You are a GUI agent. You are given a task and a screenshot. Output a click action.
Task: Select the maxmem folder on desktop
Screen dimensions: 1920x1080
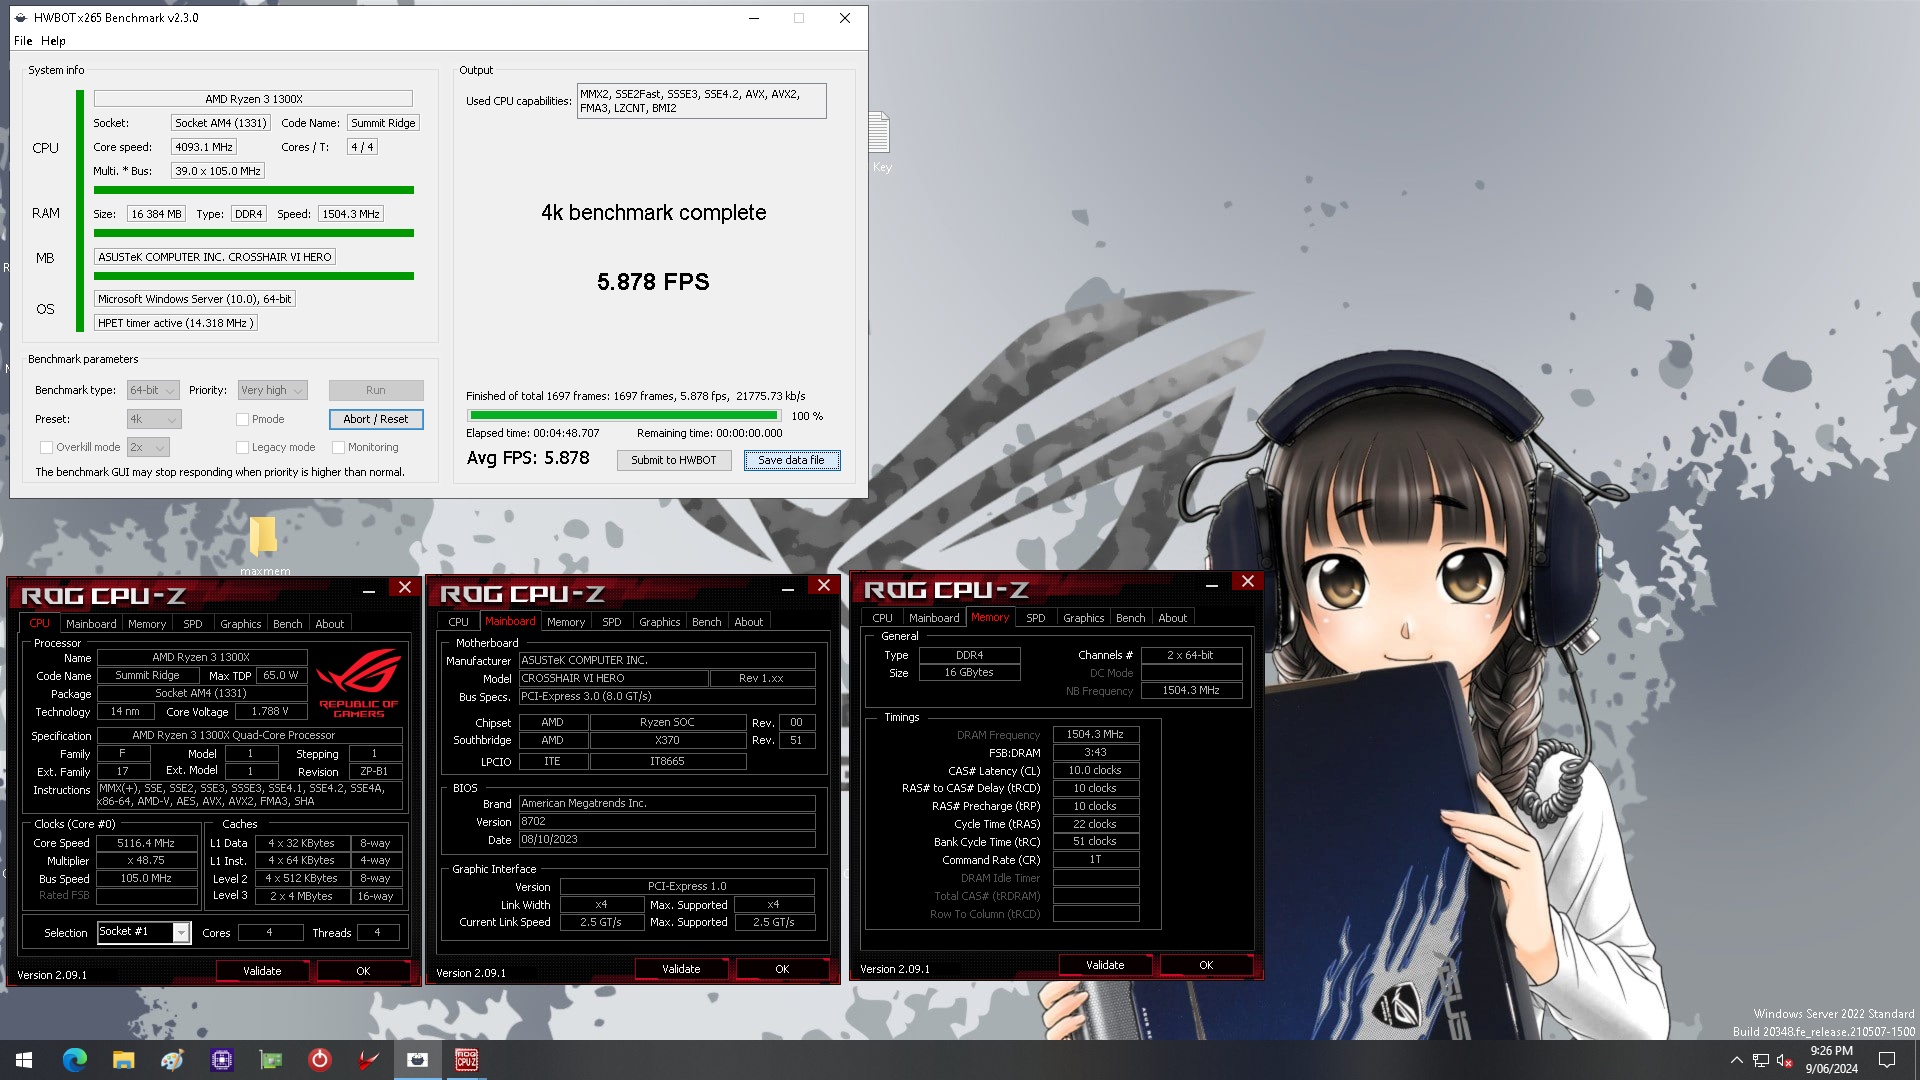(264, 546)
